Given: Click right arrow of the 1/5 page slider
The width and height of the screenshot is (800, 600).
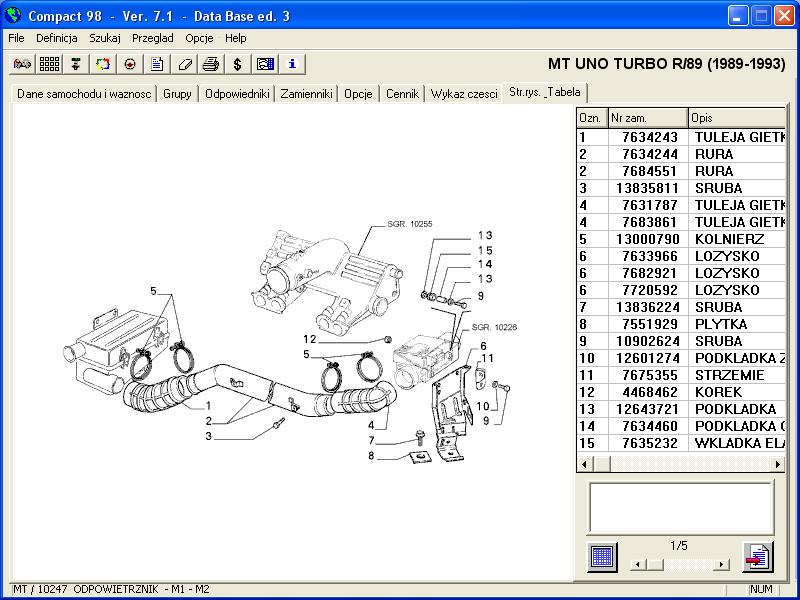Looking at the screenshot, I should coord(722,564).
